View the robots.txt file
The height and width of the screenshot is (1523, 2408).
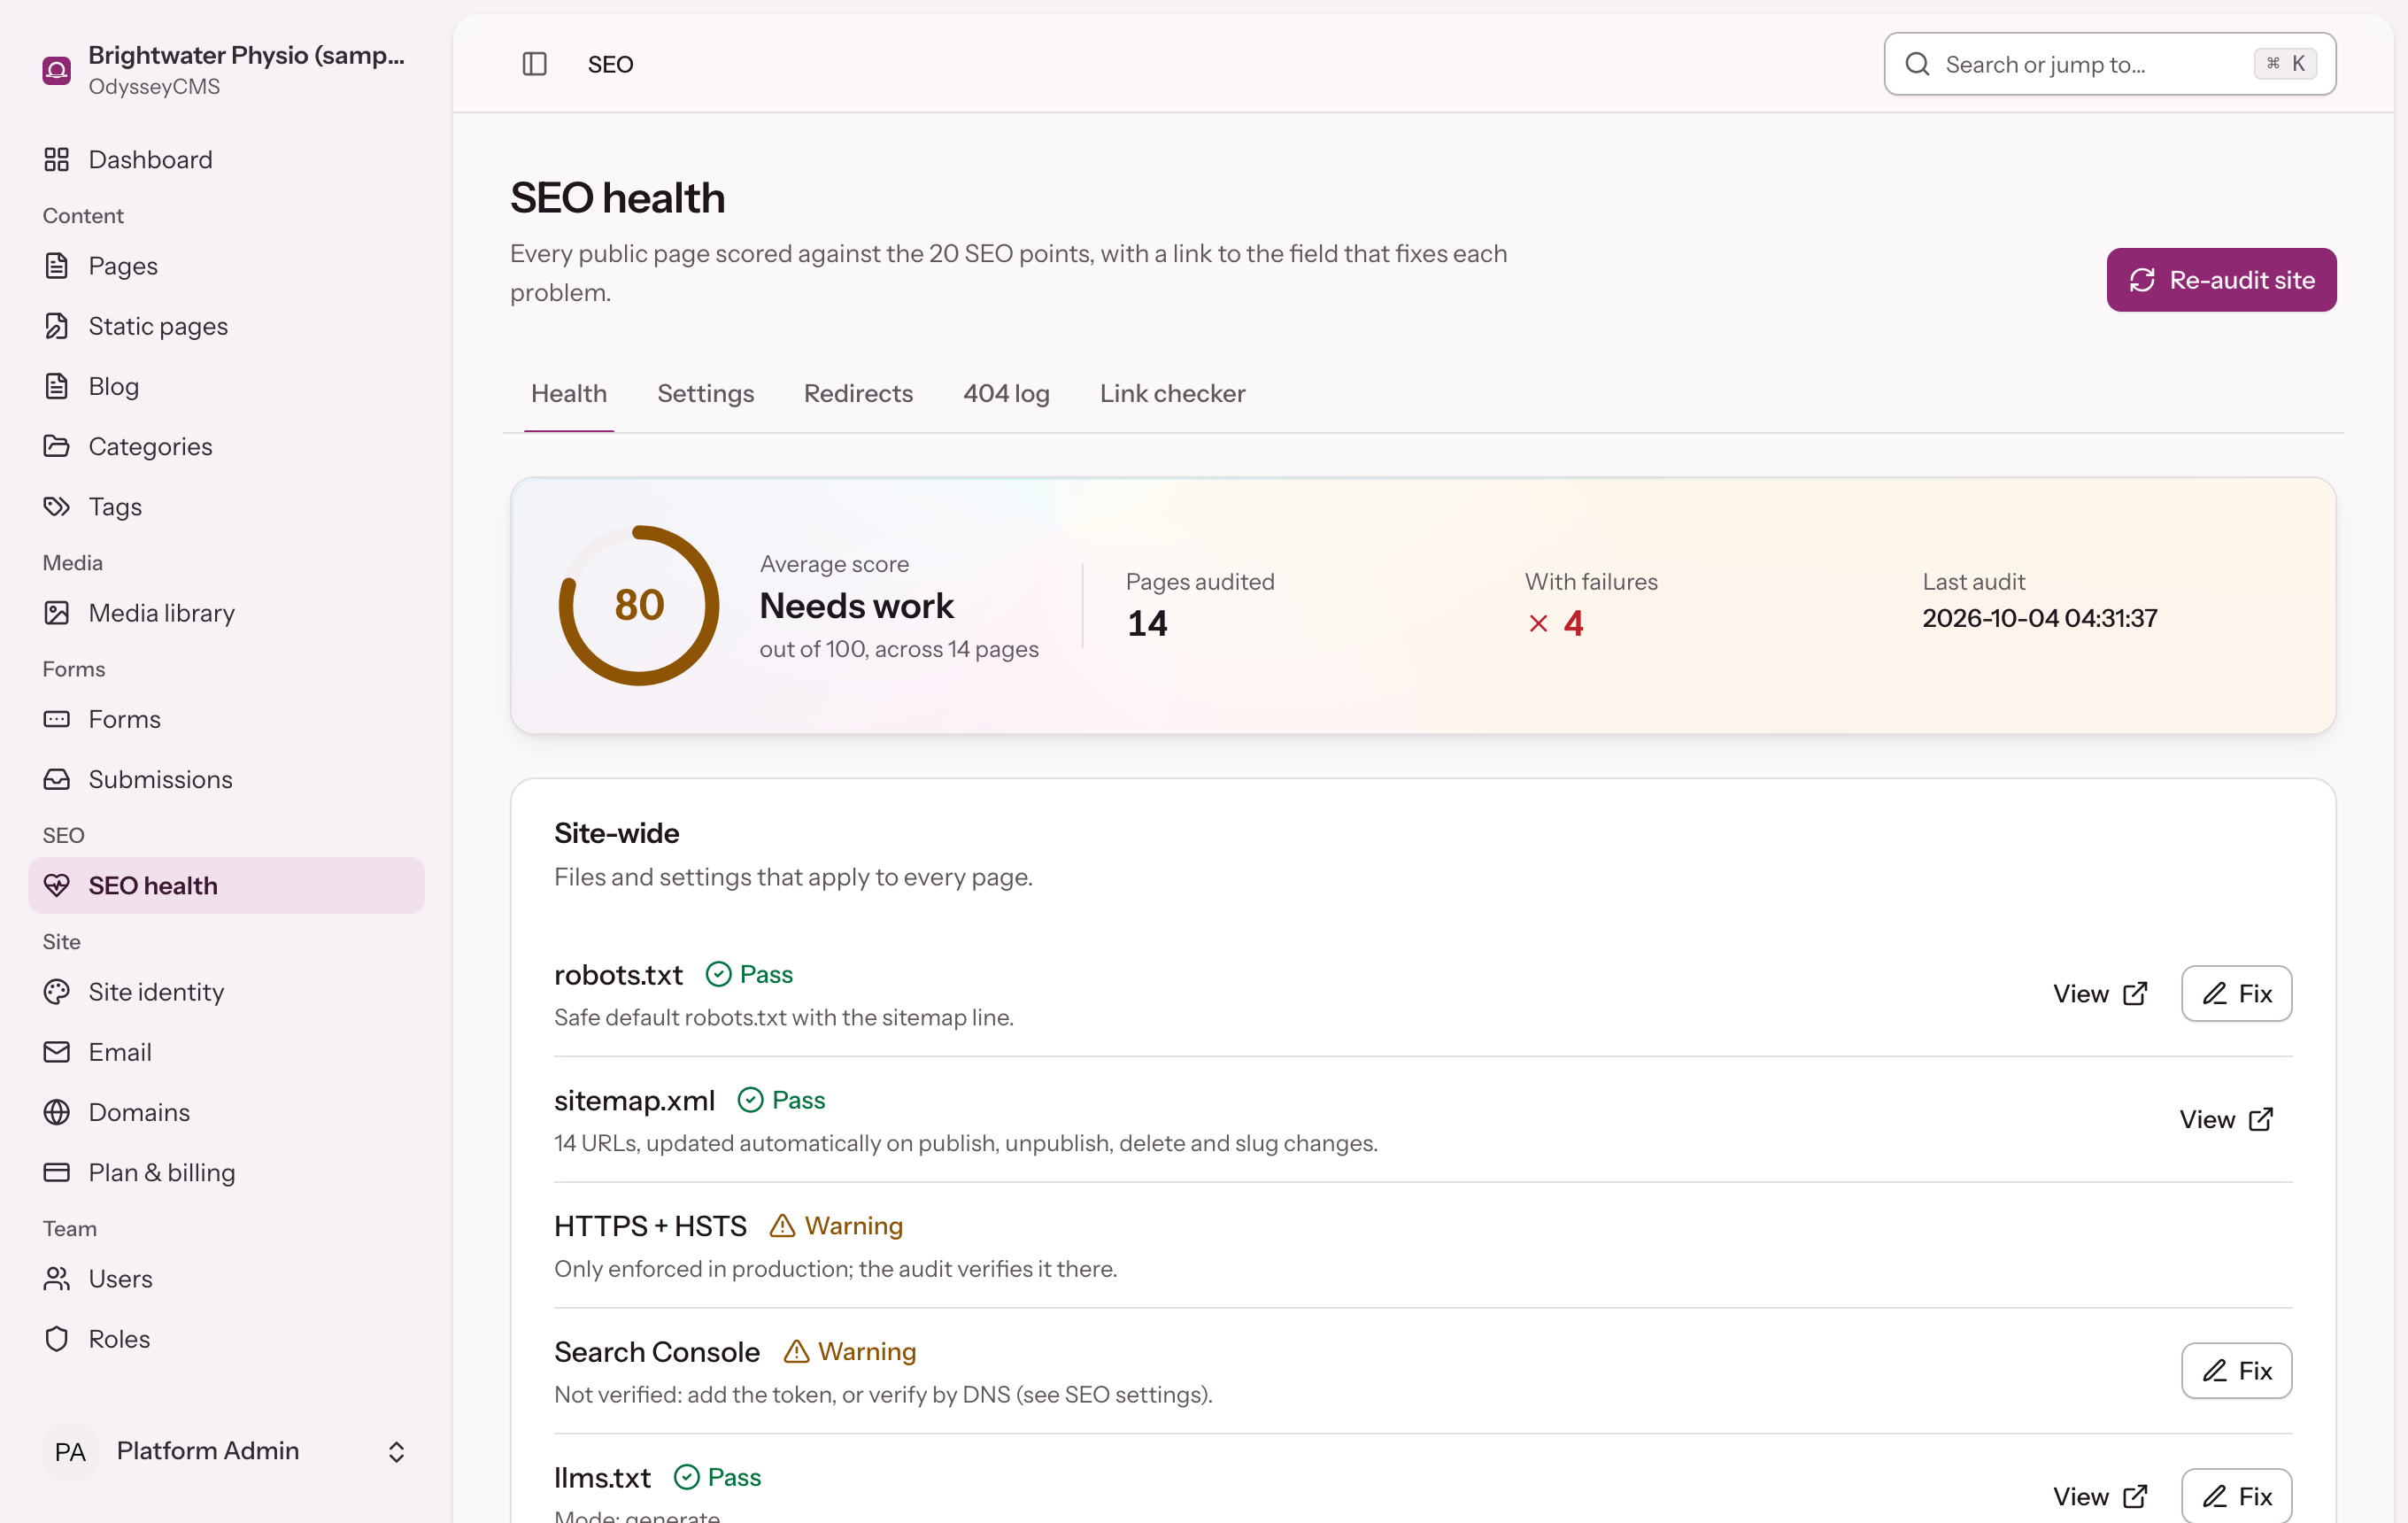pos(2100,993)
